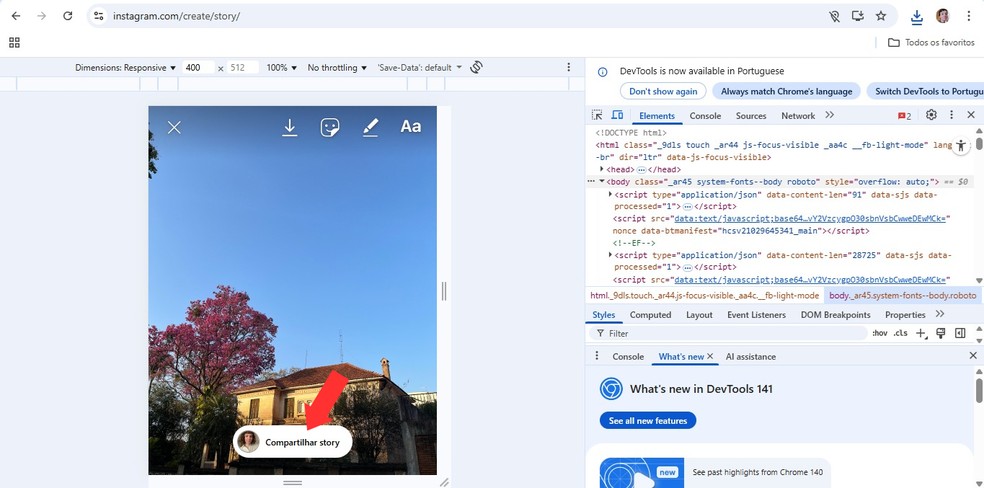The height and width of the screenshot is (488, 984).
Task: Download the story image using the download arrow
Action: [289, 127]
